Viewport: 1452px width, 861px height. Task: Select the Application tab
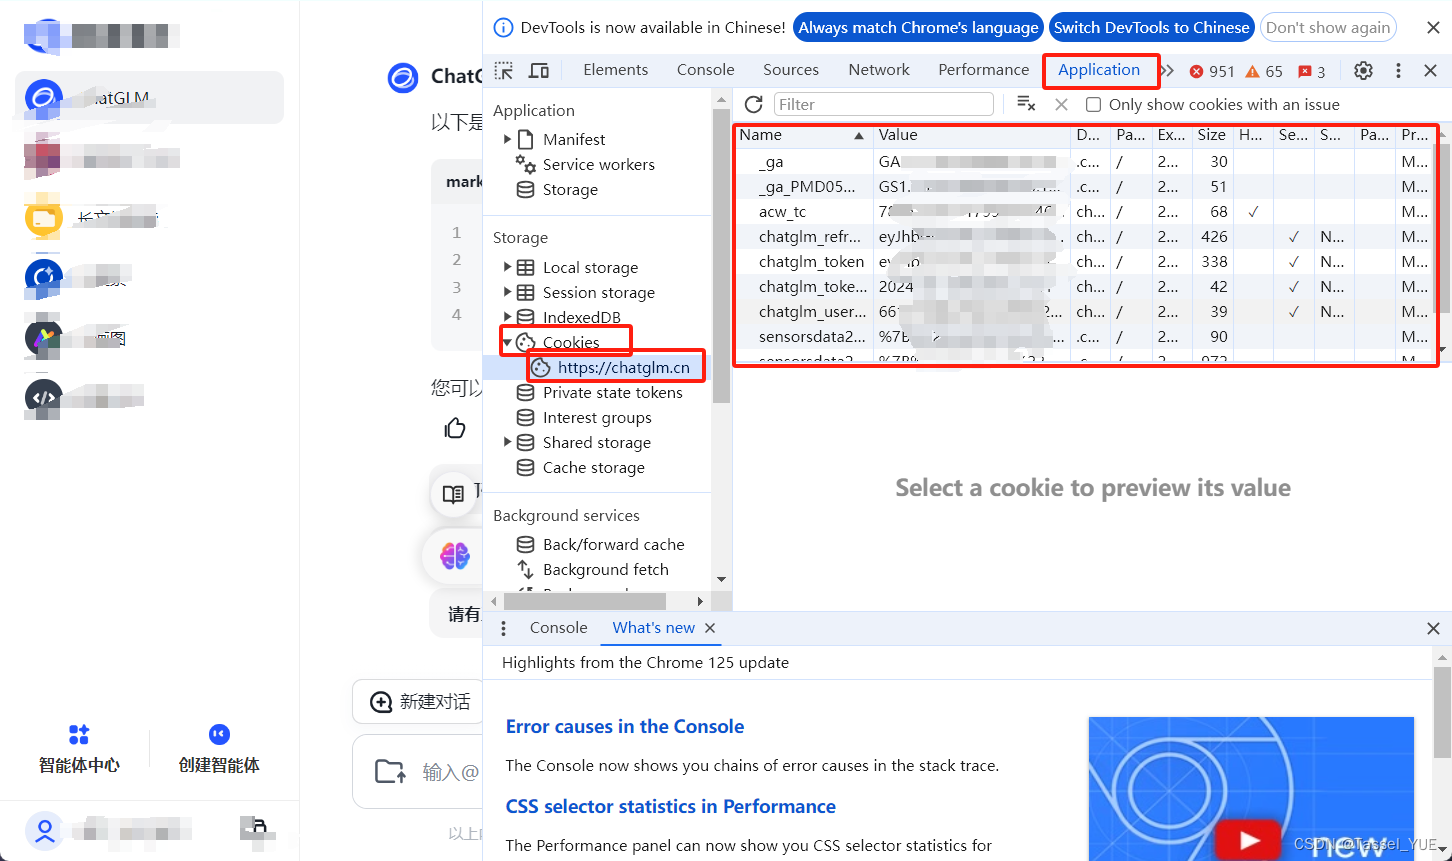click(1099, 70)
